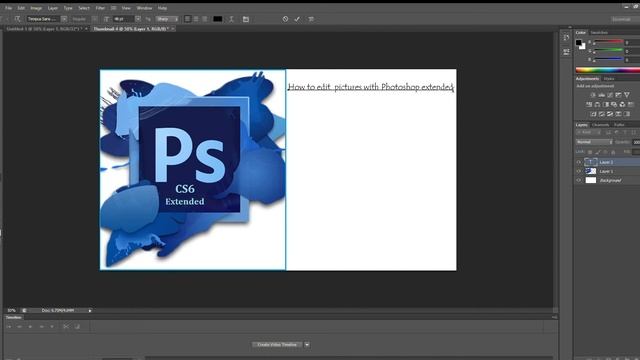
Task: Add an Exposure adjustment
Action: 618,95
